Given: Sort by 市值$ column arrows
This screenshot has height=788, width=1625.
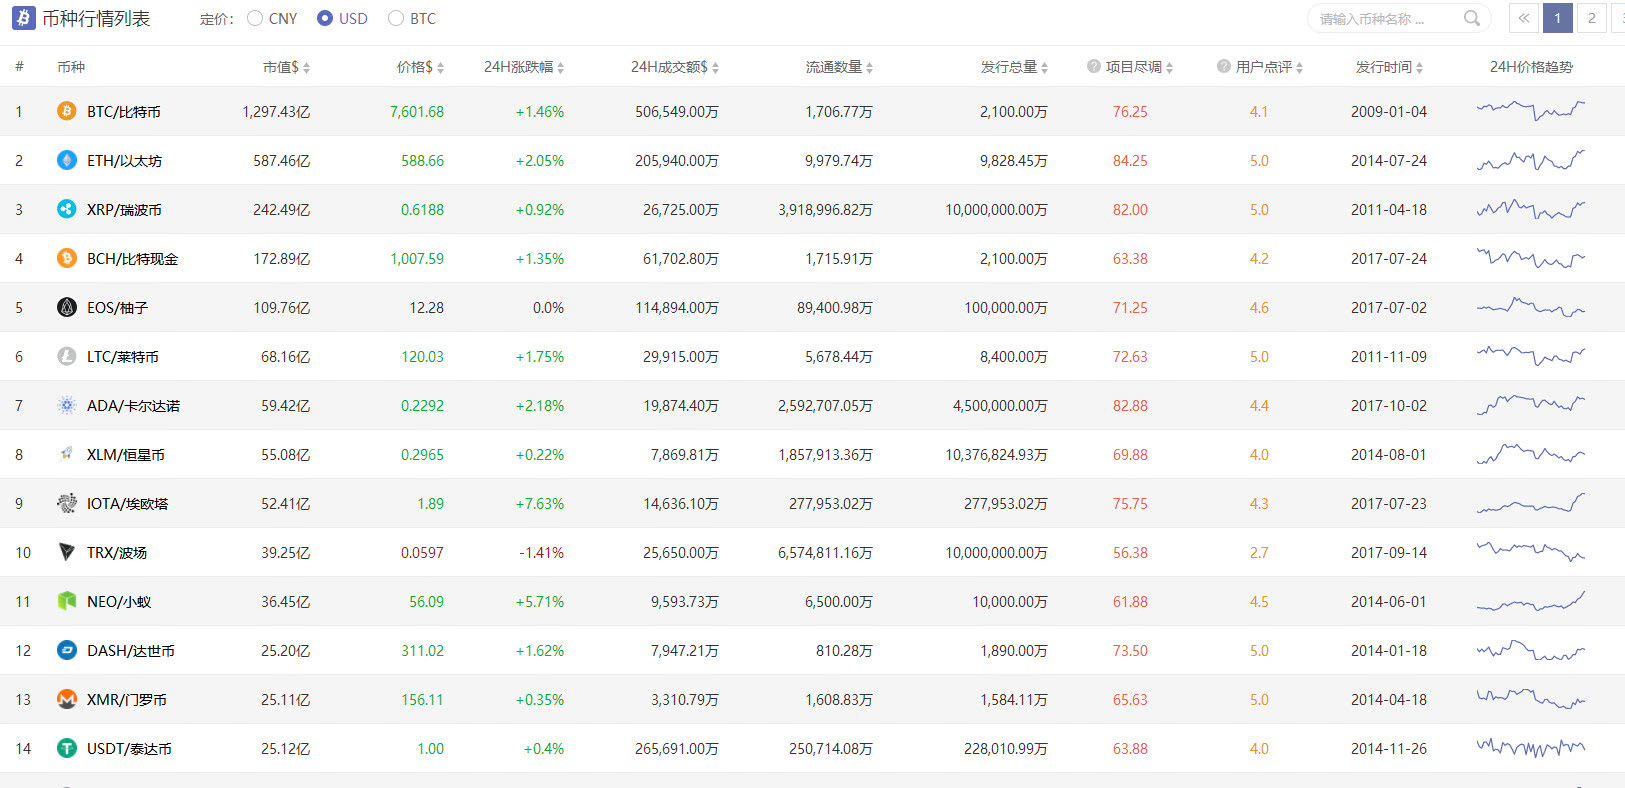Looking at the screenshot, I should (x=306, y=67).
